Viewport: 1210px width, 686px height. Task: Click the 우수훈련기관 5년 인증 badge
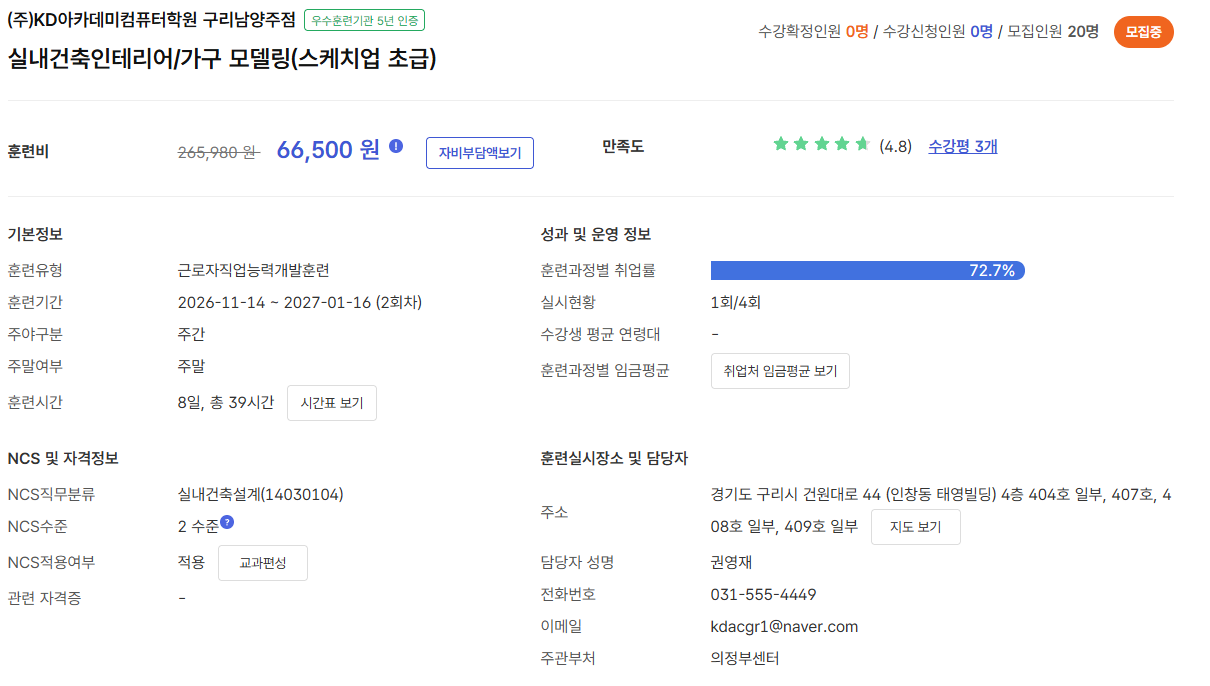point(364,19)
